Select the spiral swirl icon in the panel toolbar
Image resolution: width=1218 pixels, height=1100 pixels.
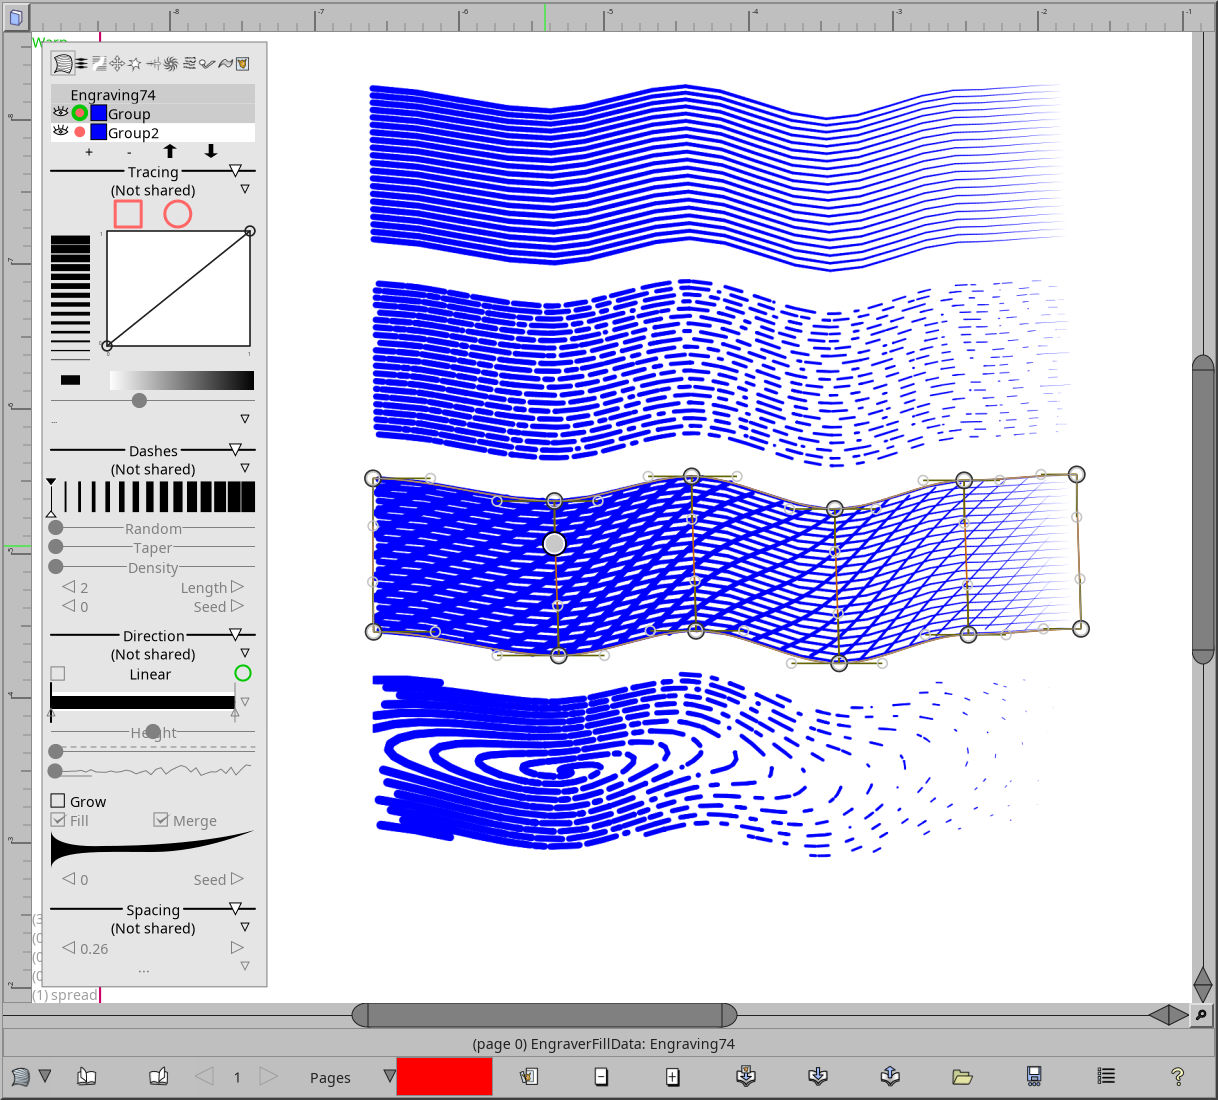click(170, 63)
